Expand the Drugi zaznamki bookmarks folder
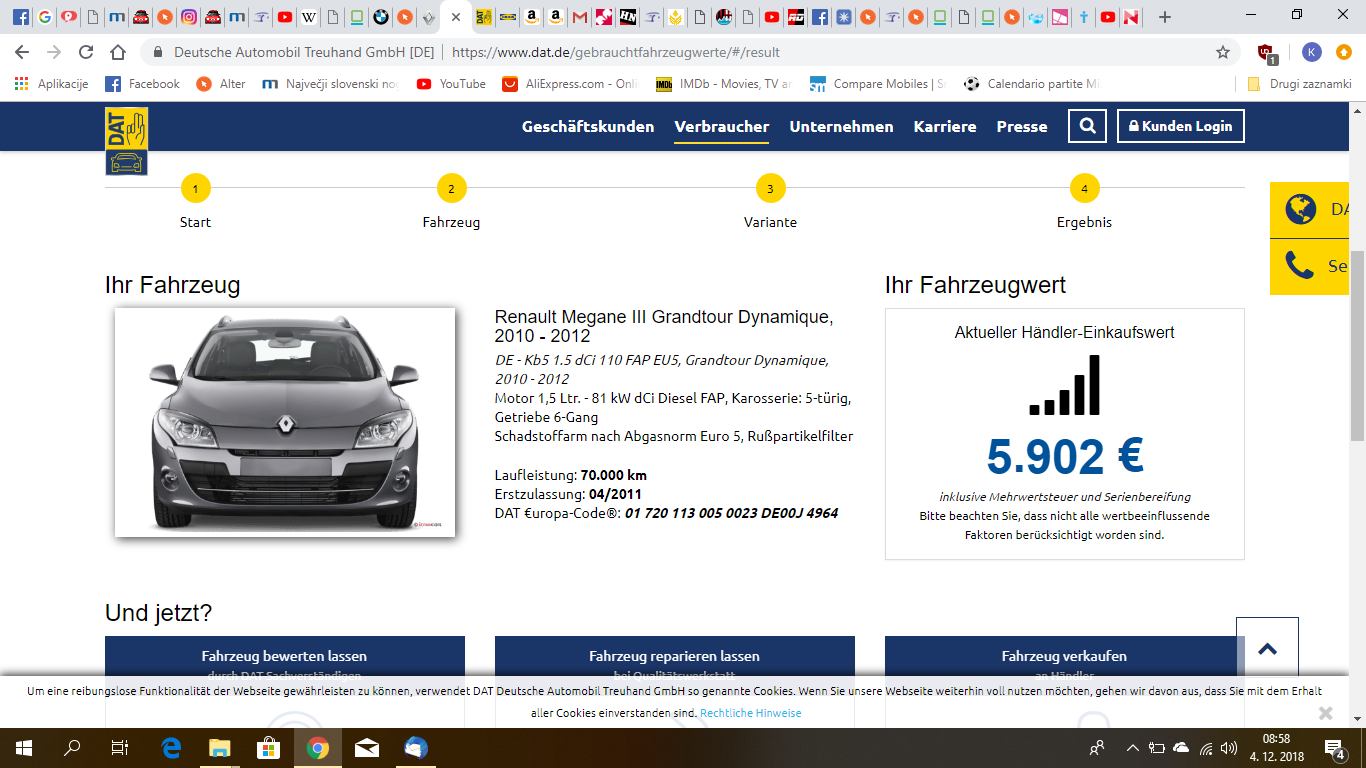 (1299, 84)
